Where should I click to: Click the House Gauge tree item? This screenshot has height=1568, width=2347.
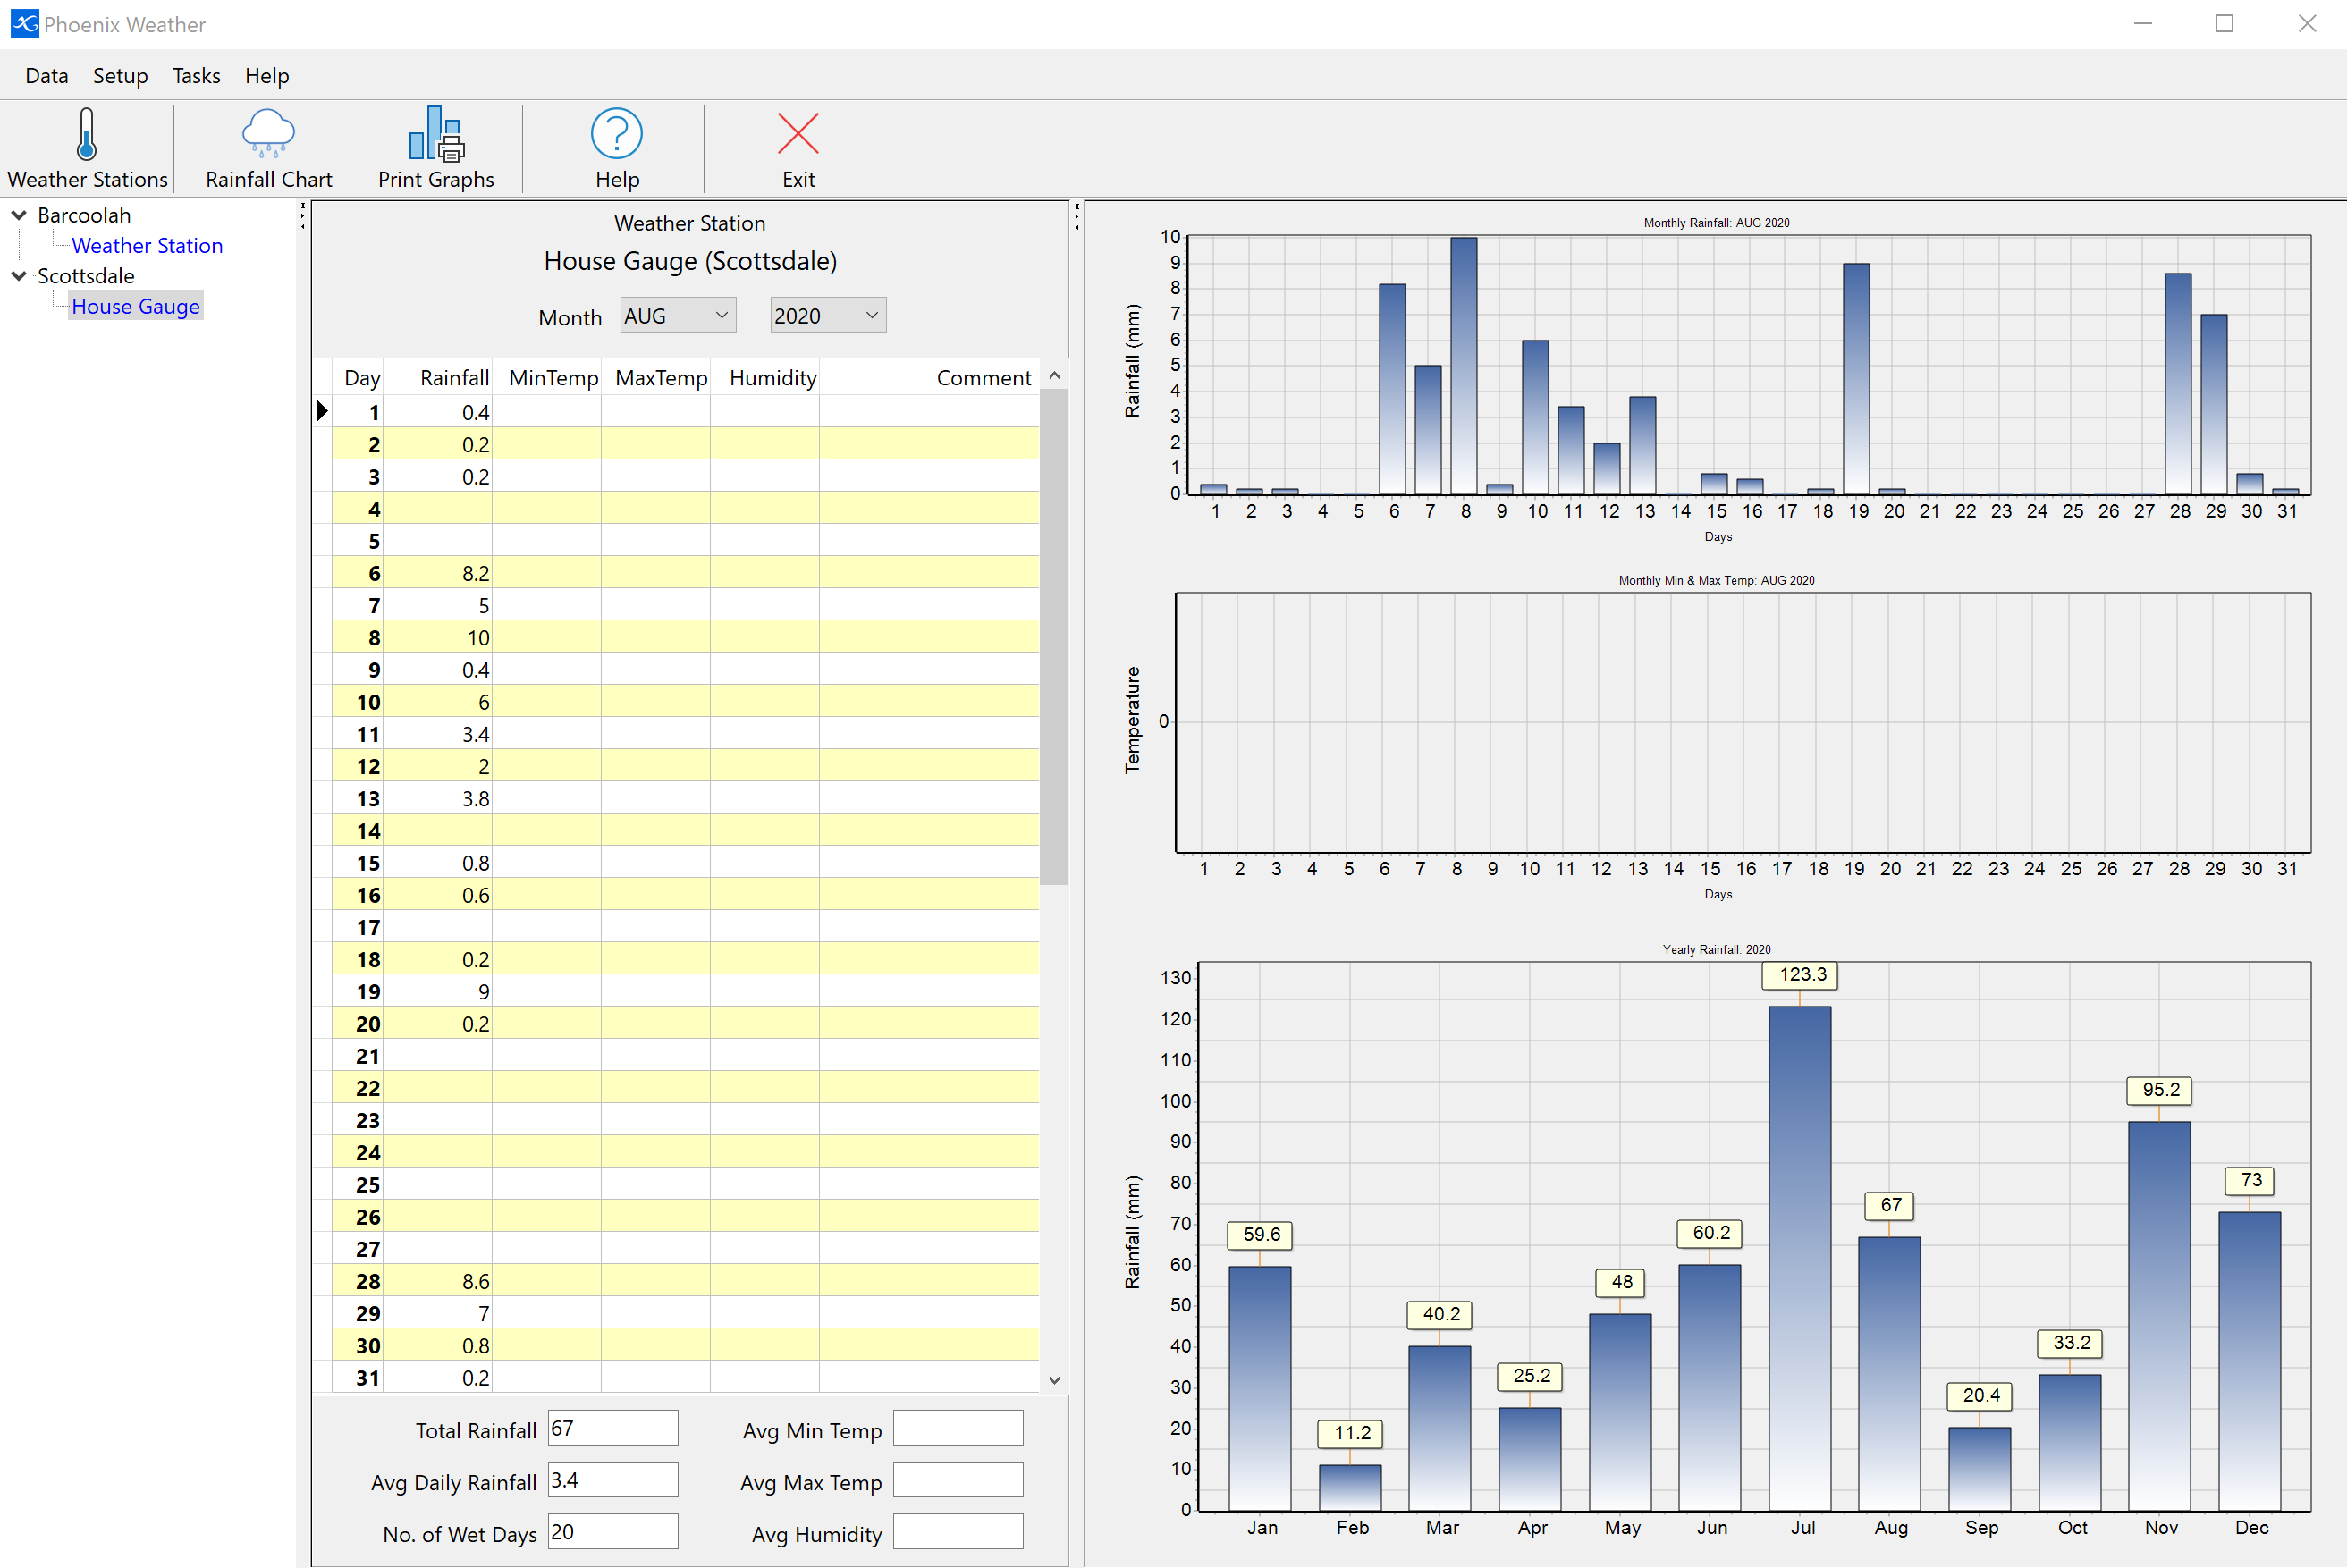pyautogui.click(x=137, y=307)
